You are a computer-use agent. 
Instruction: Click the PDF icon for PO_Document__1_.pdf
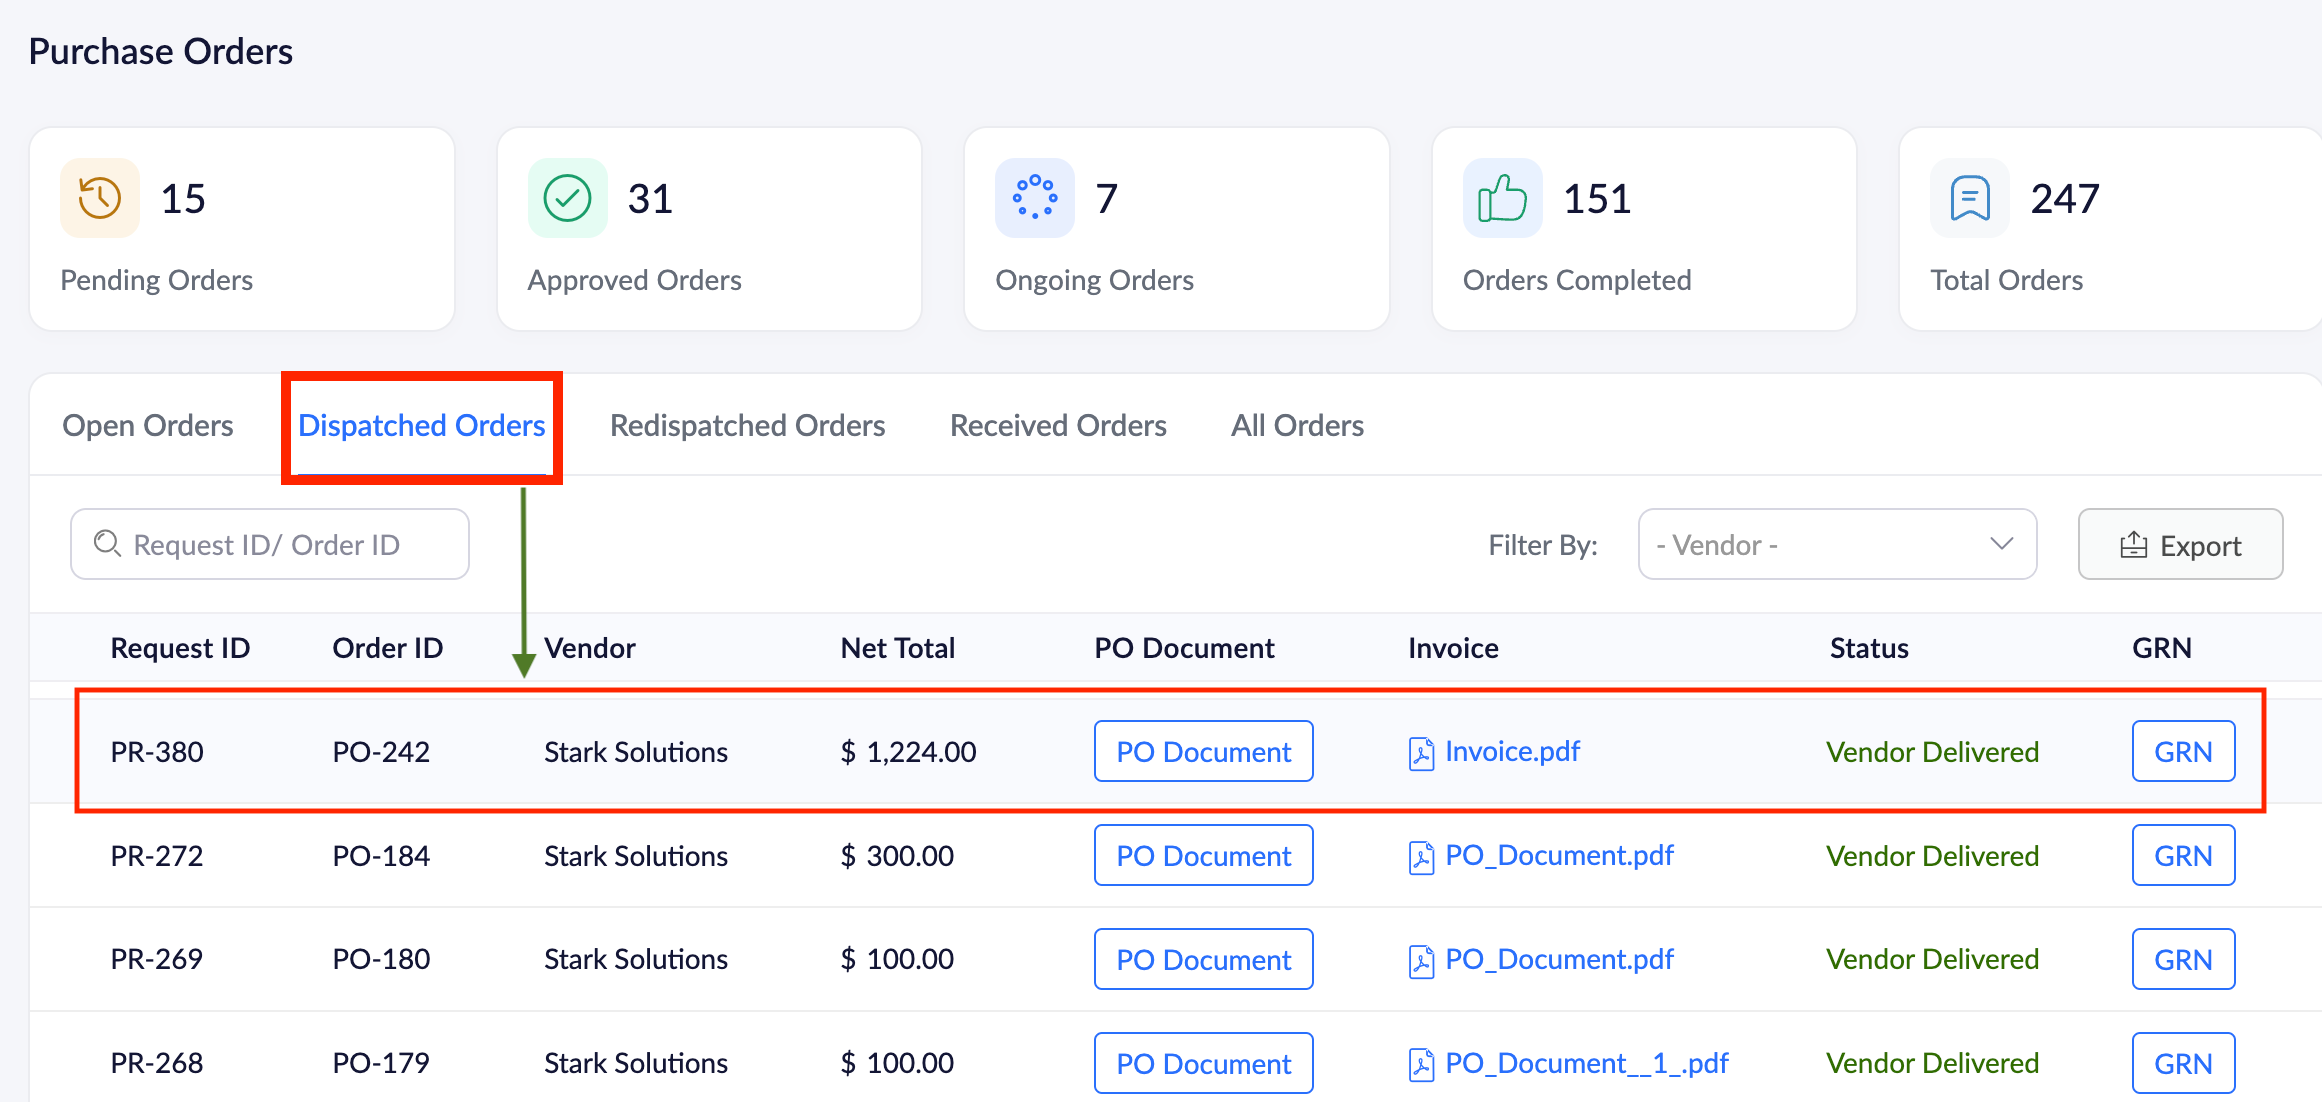1421,1064
